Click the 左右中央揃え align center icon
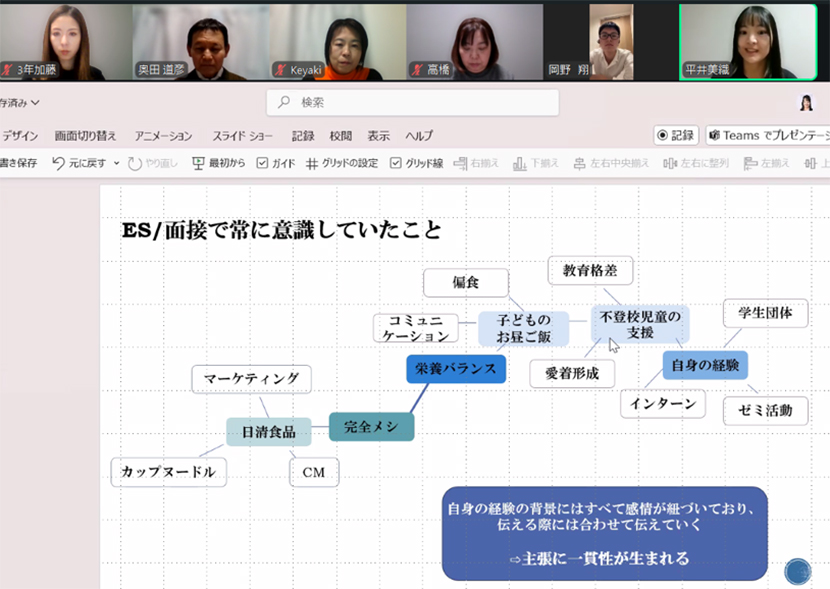830x589 pixels. pyautogui.click(x=579, y=163)
